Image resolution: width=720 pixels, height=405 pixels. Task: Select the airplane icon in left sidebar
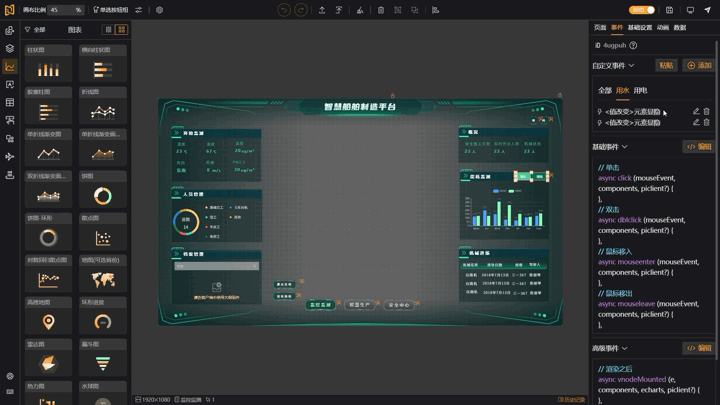pos(10,157)
